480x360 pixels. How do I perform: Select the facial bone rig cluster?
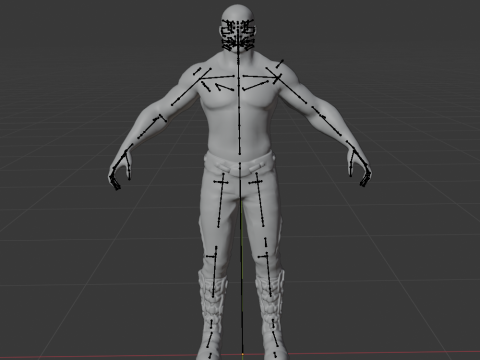pos(238,35)
